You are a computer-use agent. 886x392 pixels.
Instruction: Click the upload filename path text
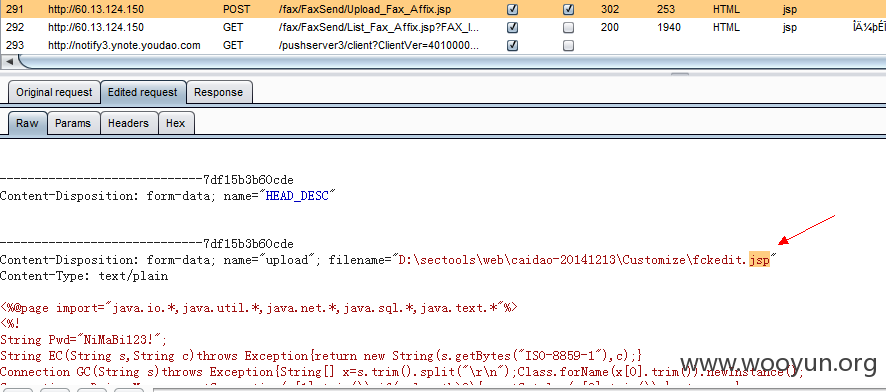[x=584, y=260]
